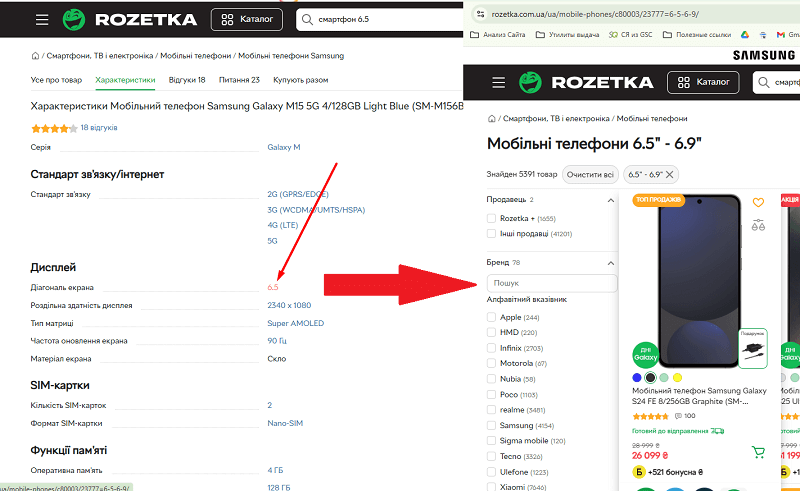Select blue color swatch for Galaxy S24 FE
This screenshot has height=491, width=800.
click(x=637, y=378)
